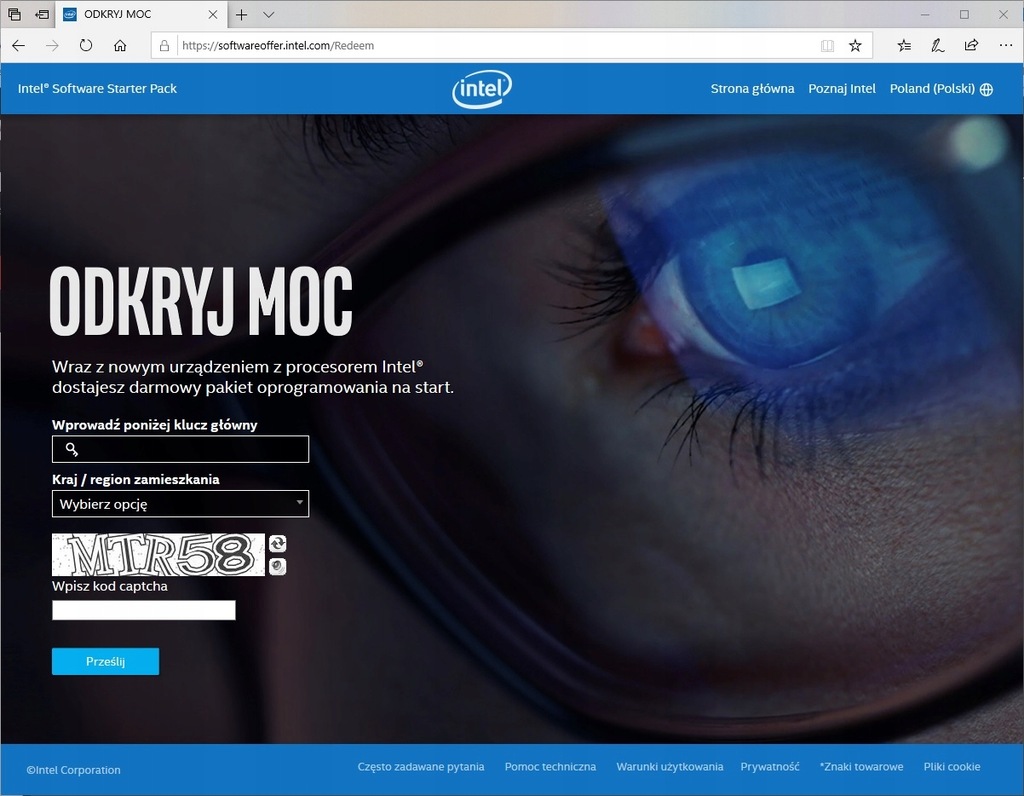Play captcha audio icon

click(278, 566)
